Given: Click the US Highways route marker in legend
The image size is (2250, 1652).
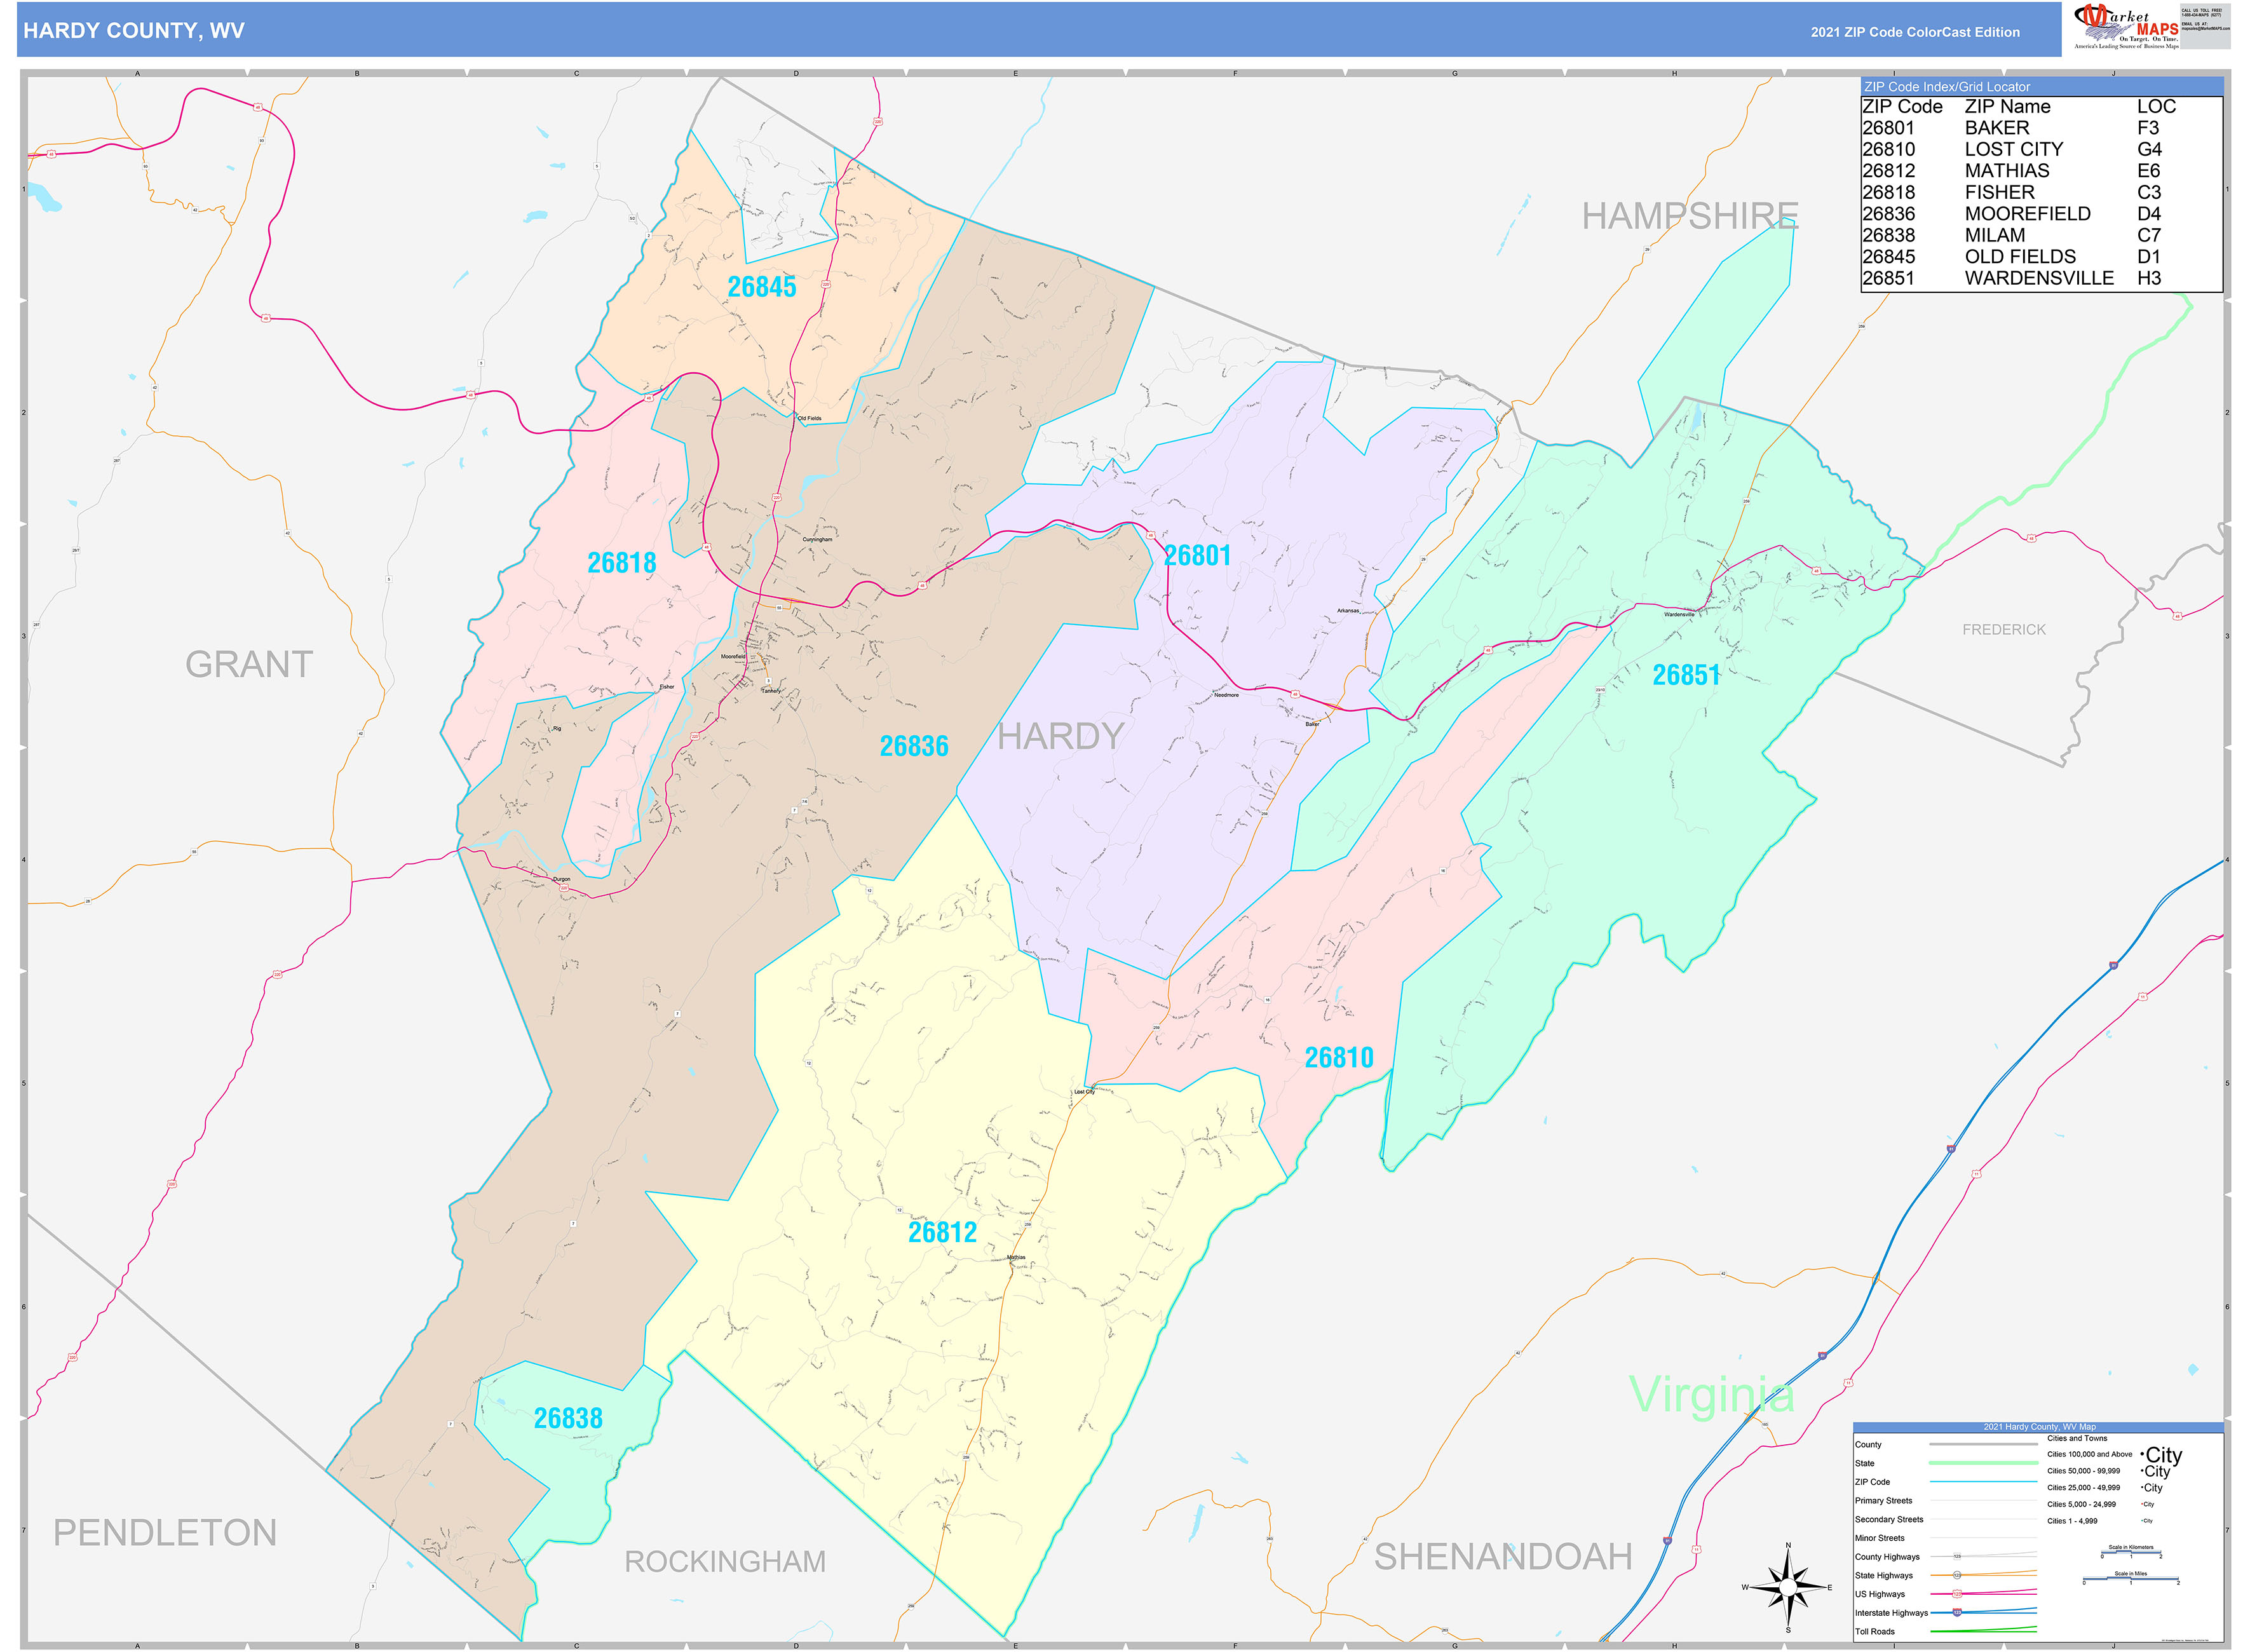Looking at the screenshot, I should pos(1957,1593).
